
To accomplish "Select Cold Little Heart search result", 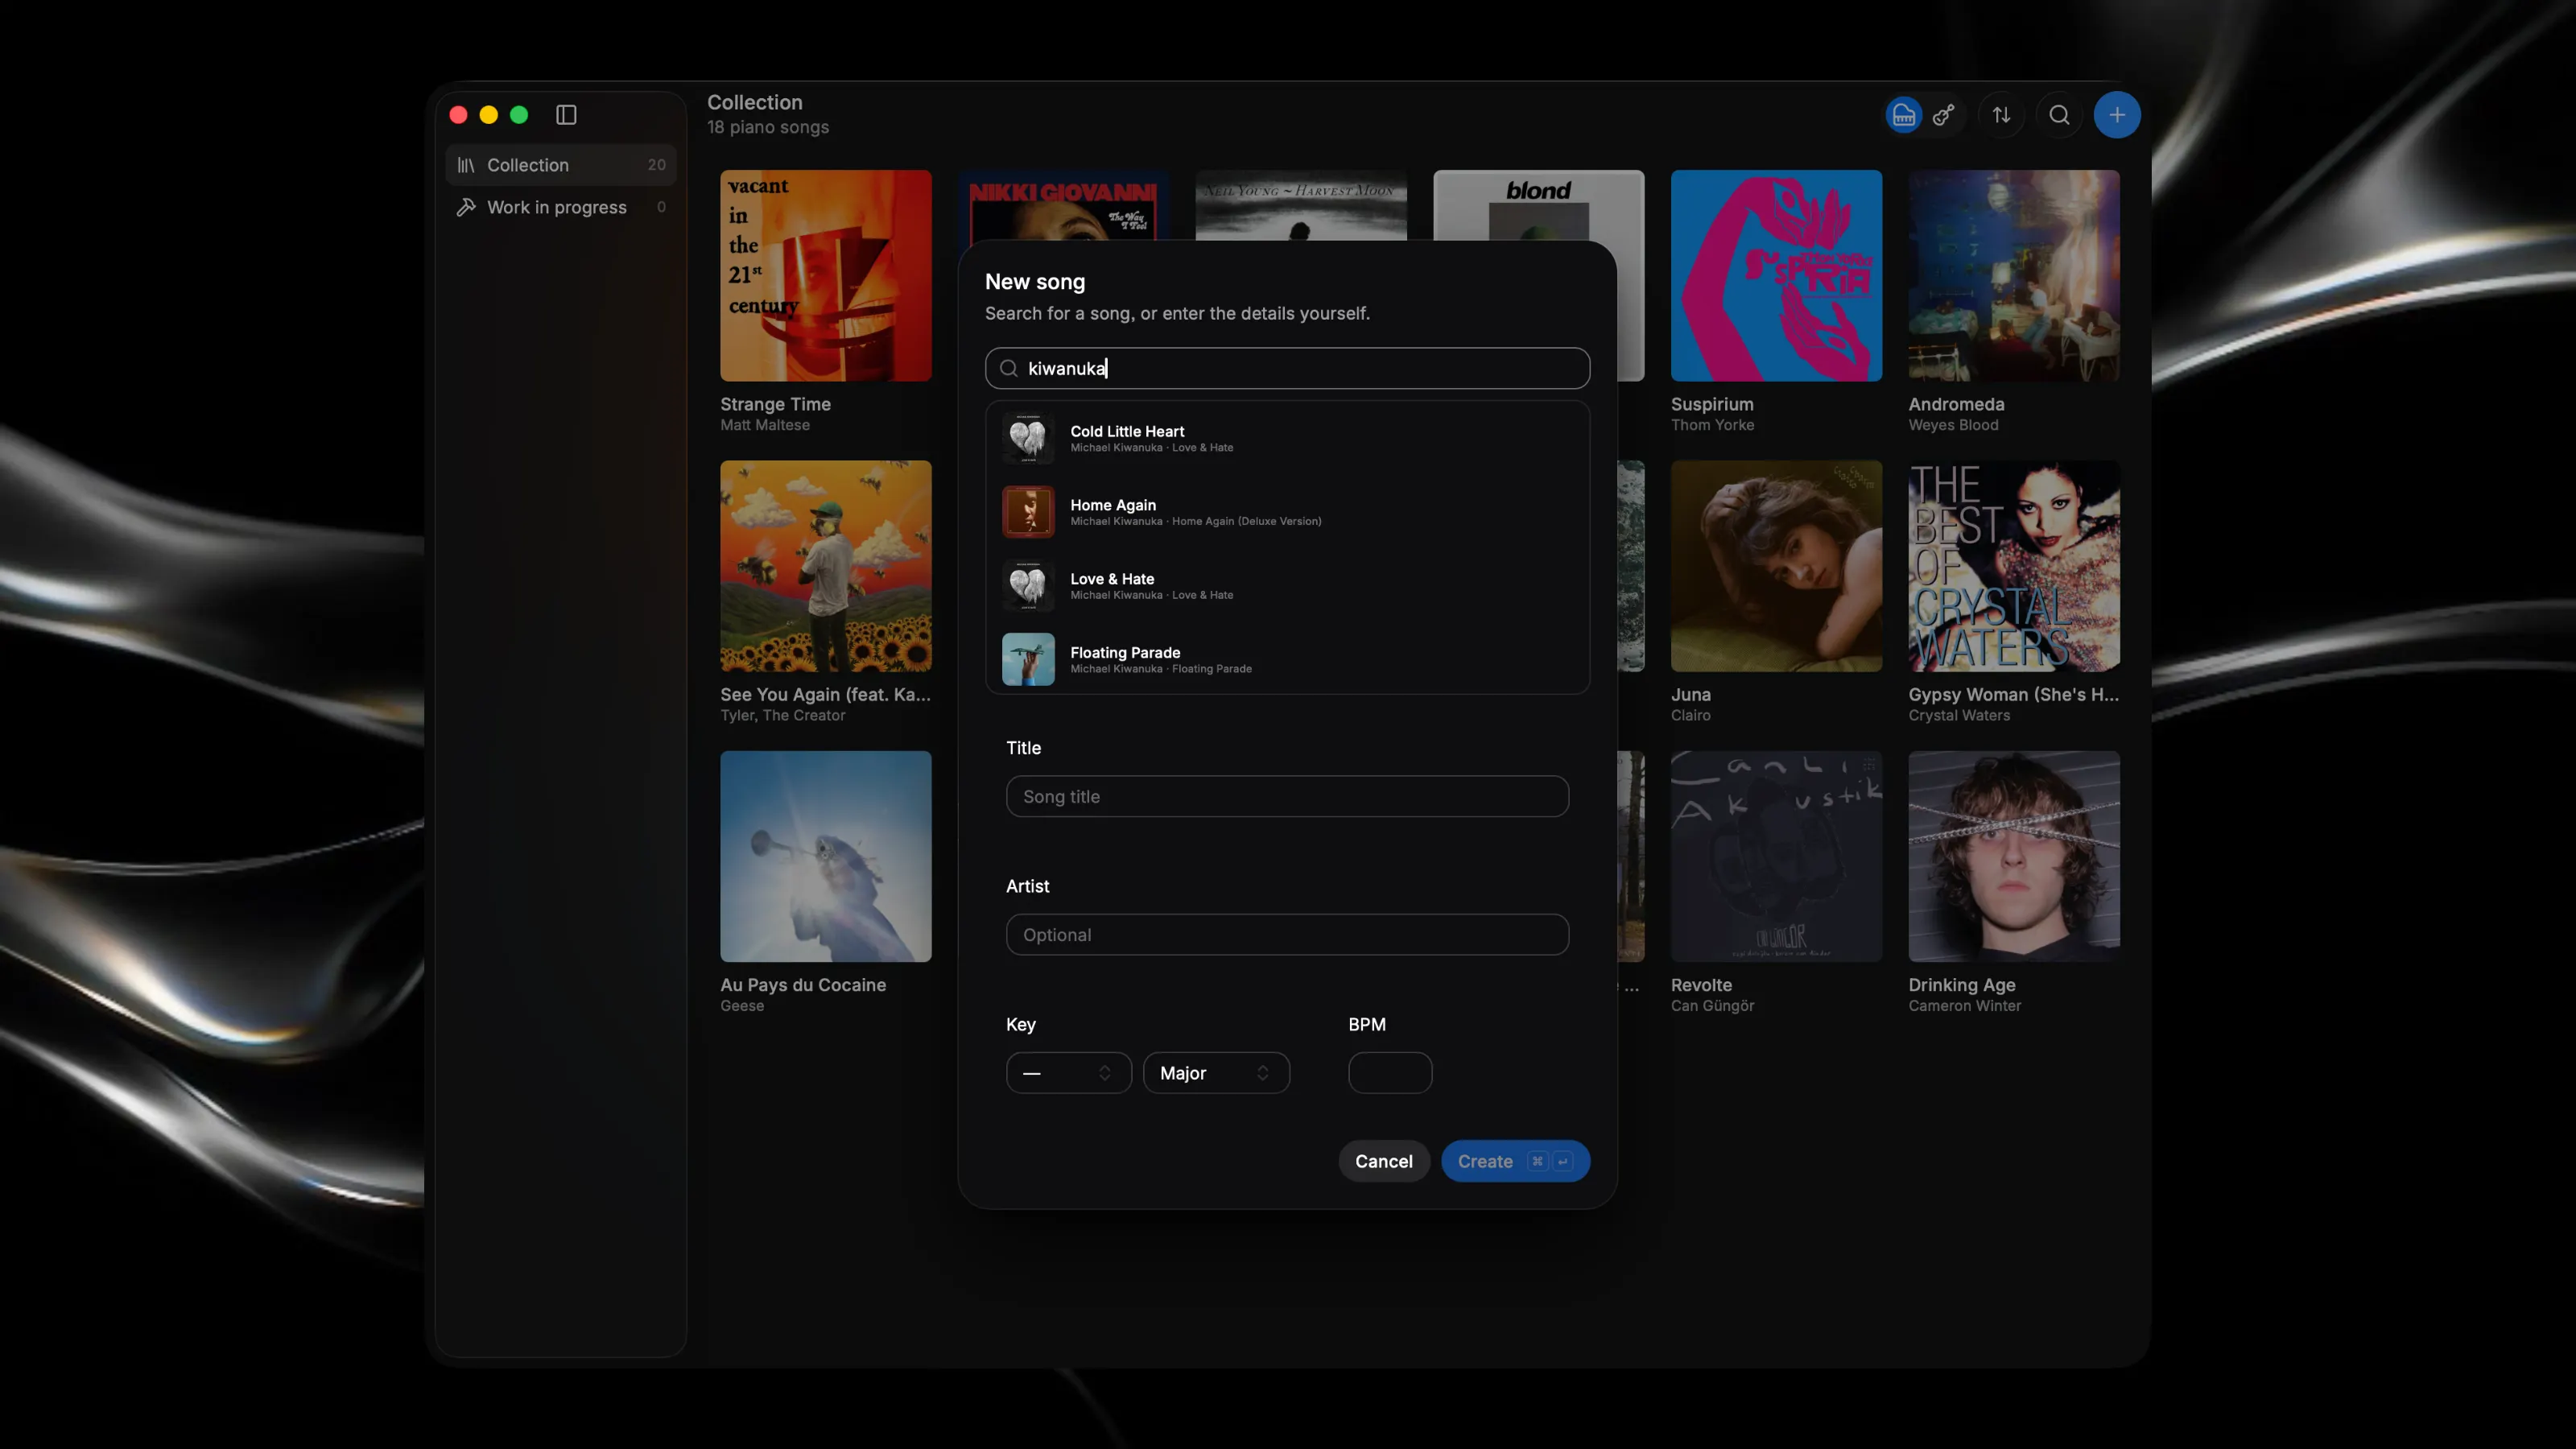I will [x=1287, y=438].
